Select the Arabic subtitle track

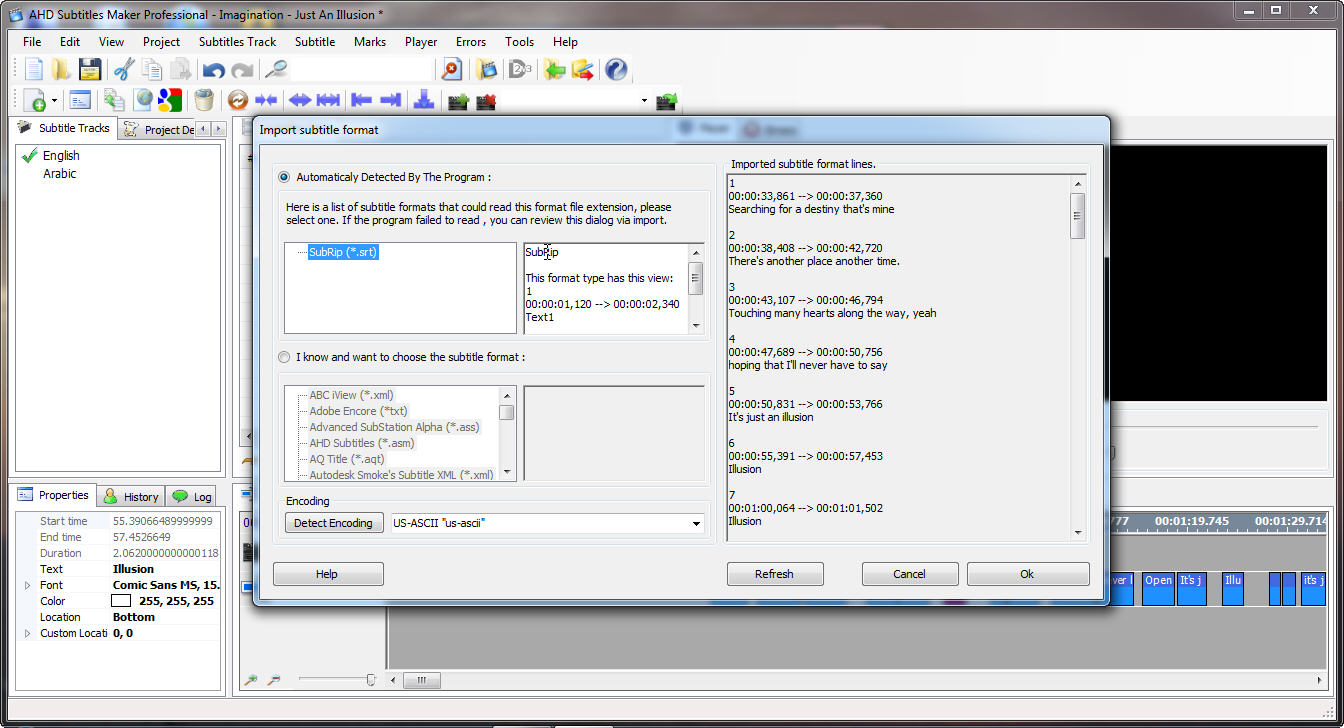point(59,173)
